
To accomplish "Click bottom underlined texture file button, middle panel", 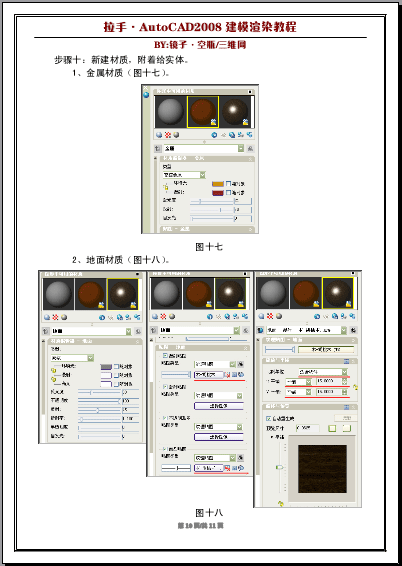I will click(209, 468).
